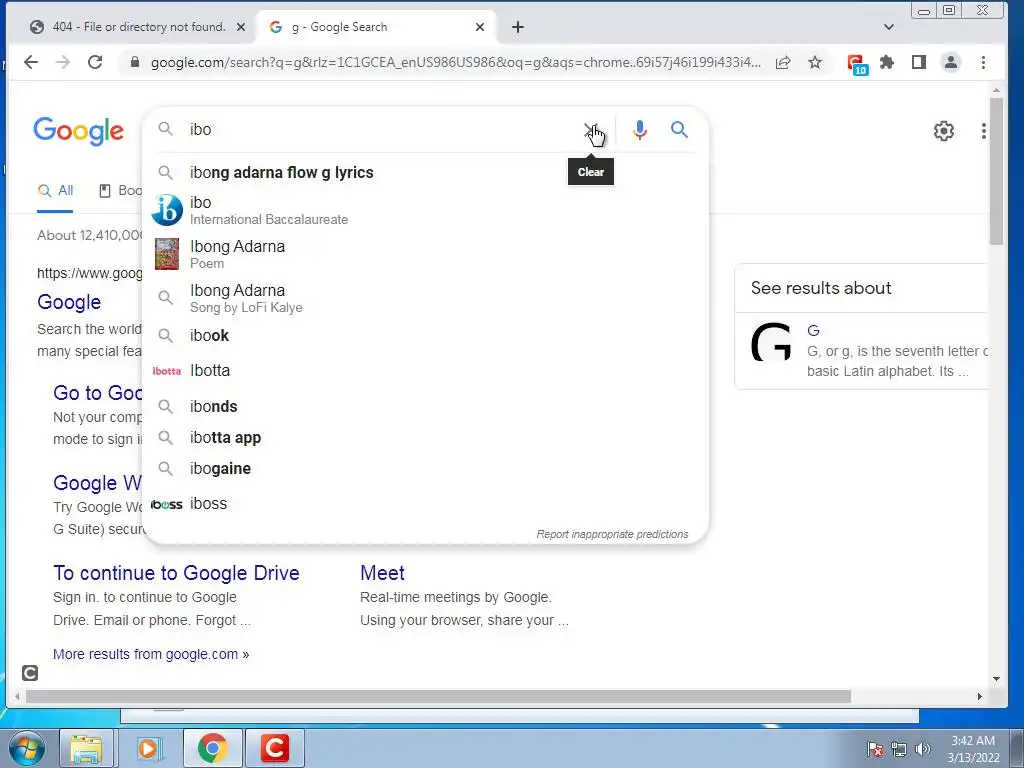Click the small C icon at page bottom-left
Image resolution: width=1024 pixels, height=768 pixels.
(30, 673)
